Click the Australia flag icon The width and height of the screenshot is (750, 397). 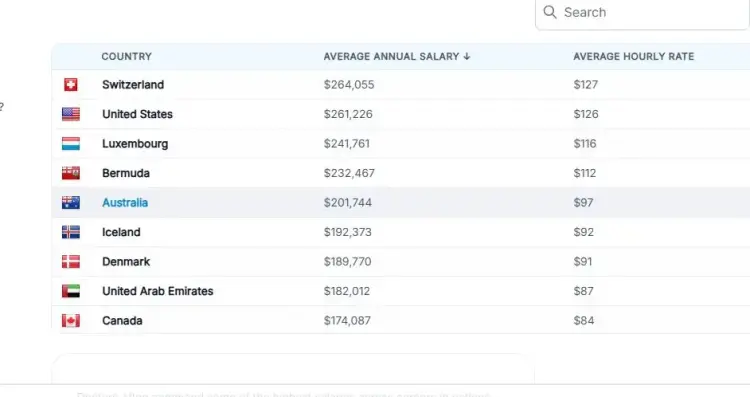tap(71, 203)
